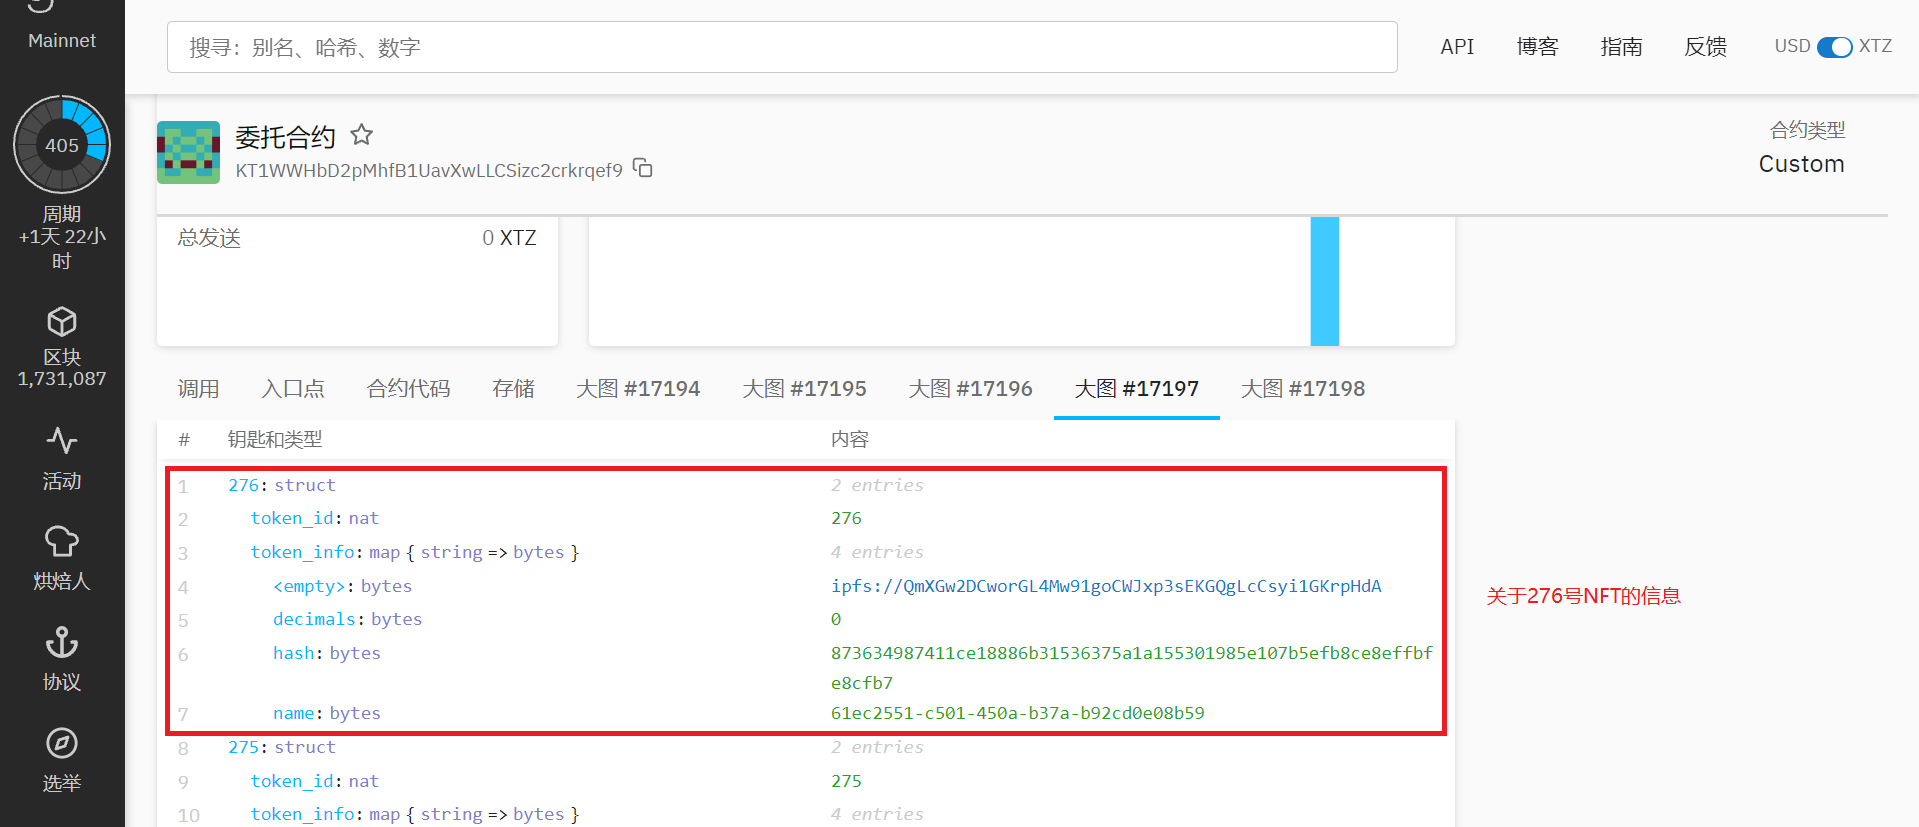Click the block number 1,731,087
The height and width of the screenshot is (827, 1919).
(x=62, y=379)
